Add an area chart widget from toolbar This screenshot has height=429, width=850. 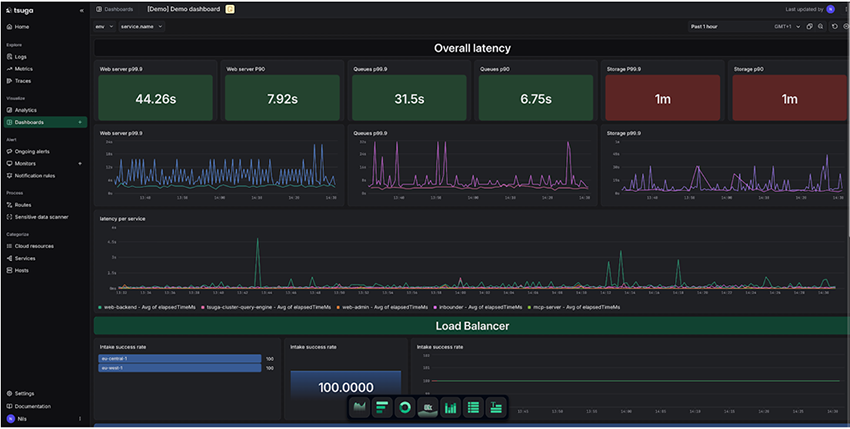click(x=360, y=408)
